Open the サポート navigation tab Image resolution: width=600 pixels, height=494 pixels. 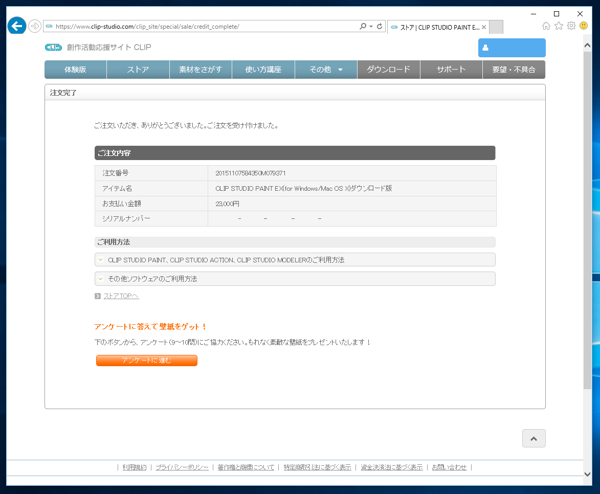pos(451,69)
